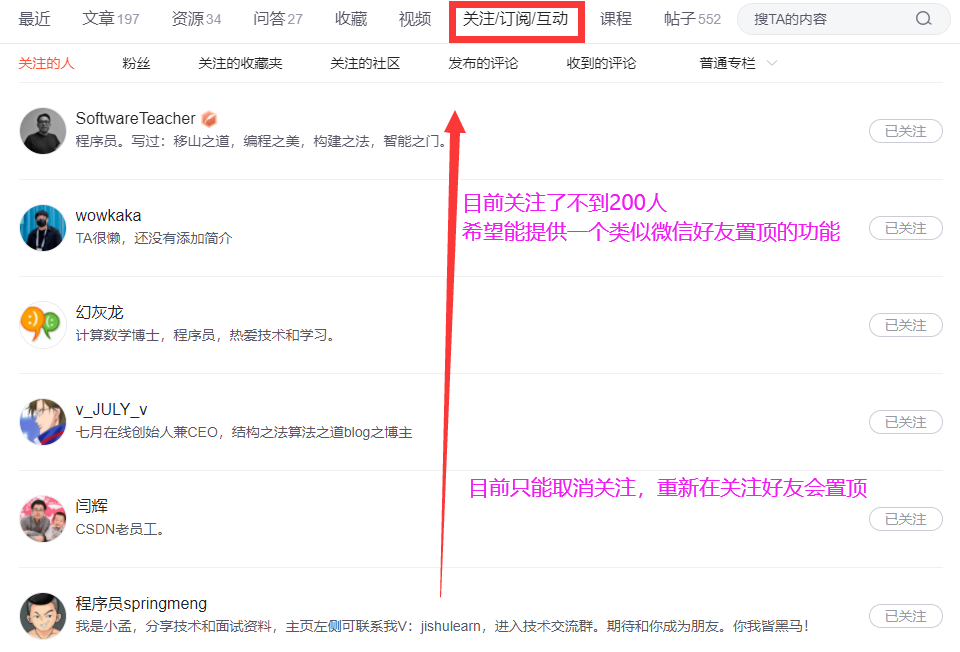Open the SoftwareTeacher profile link

135,118
